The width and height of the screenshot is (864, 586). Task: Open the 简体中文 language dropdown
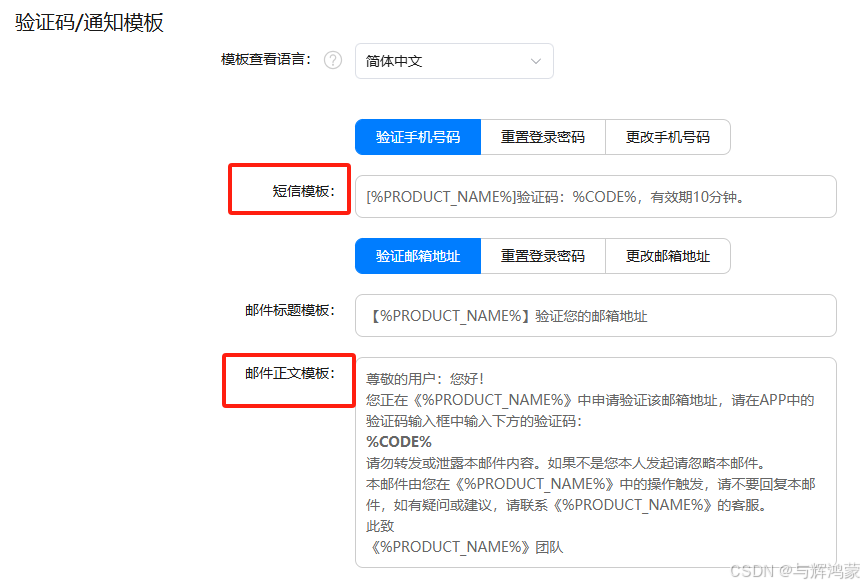pos(454,61)
